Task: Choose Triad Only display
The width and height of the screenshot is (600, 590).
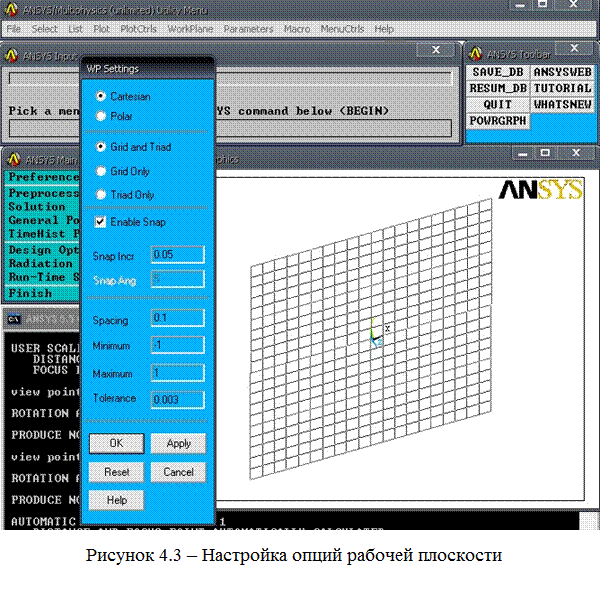Action: [101, 195]
